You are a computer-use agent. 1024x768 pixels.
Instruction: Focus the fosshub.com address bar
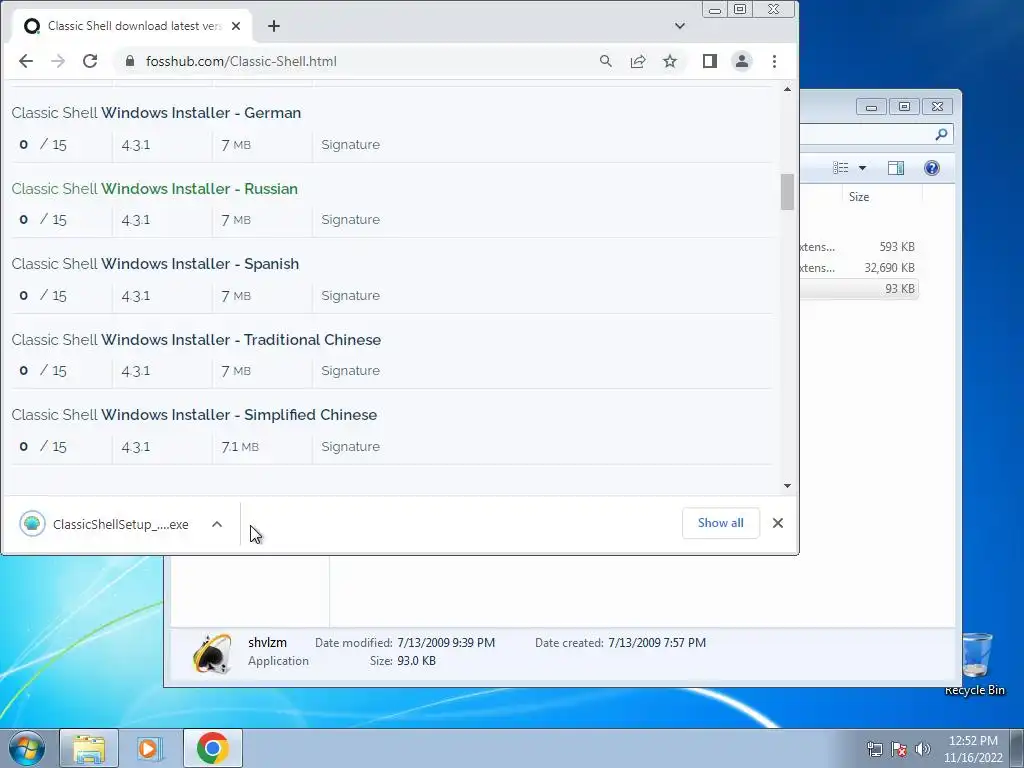click(x=356, y=61)
